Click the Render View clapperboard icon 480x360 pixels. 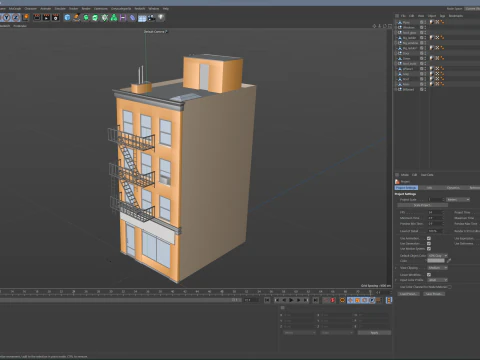(x=37, y=17)
